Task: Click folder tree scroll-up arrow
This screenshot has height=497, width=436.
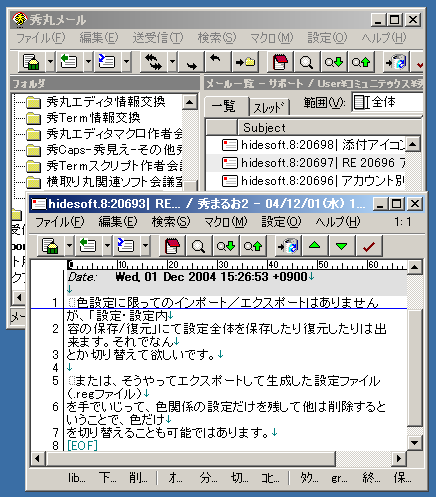Action: point(190,102)
